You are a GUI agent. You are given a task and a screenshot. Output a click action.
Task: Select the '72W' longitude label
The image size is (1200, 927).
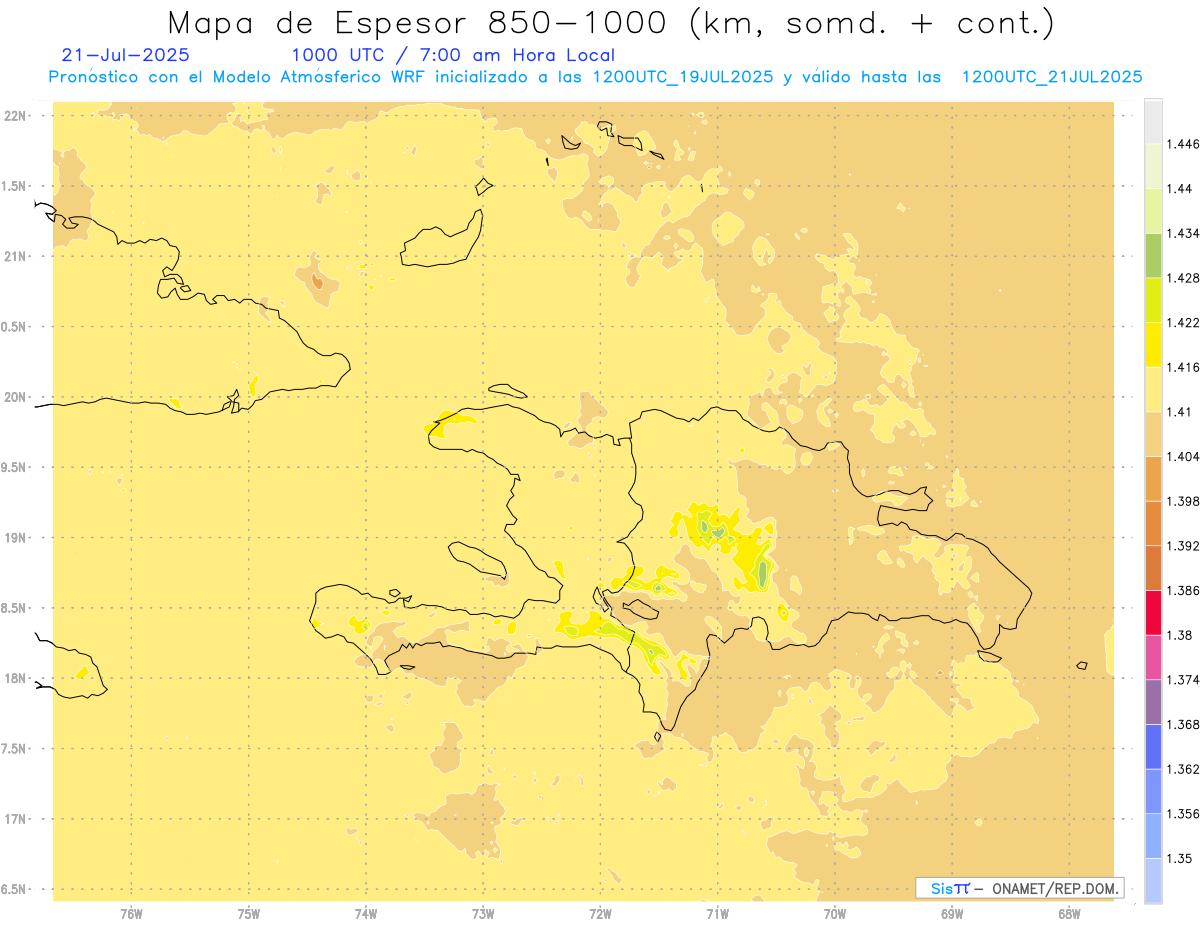click(600, 914)
